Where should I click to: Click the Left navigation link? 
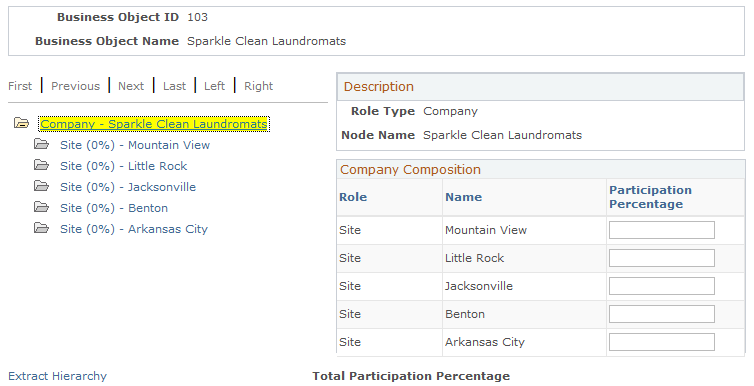point(214,86)
